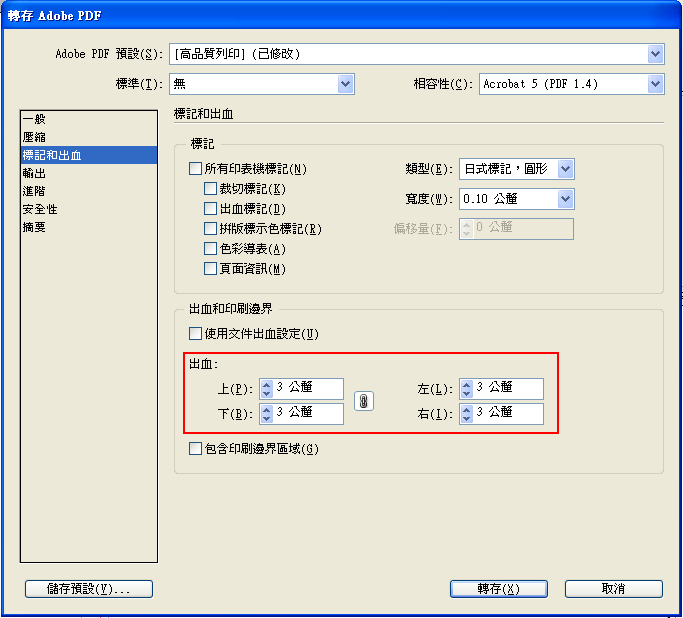Enable 所有印表機標記 checkbox
The width and height of the screenshot is (683, 618).
(x=195, y=169)
